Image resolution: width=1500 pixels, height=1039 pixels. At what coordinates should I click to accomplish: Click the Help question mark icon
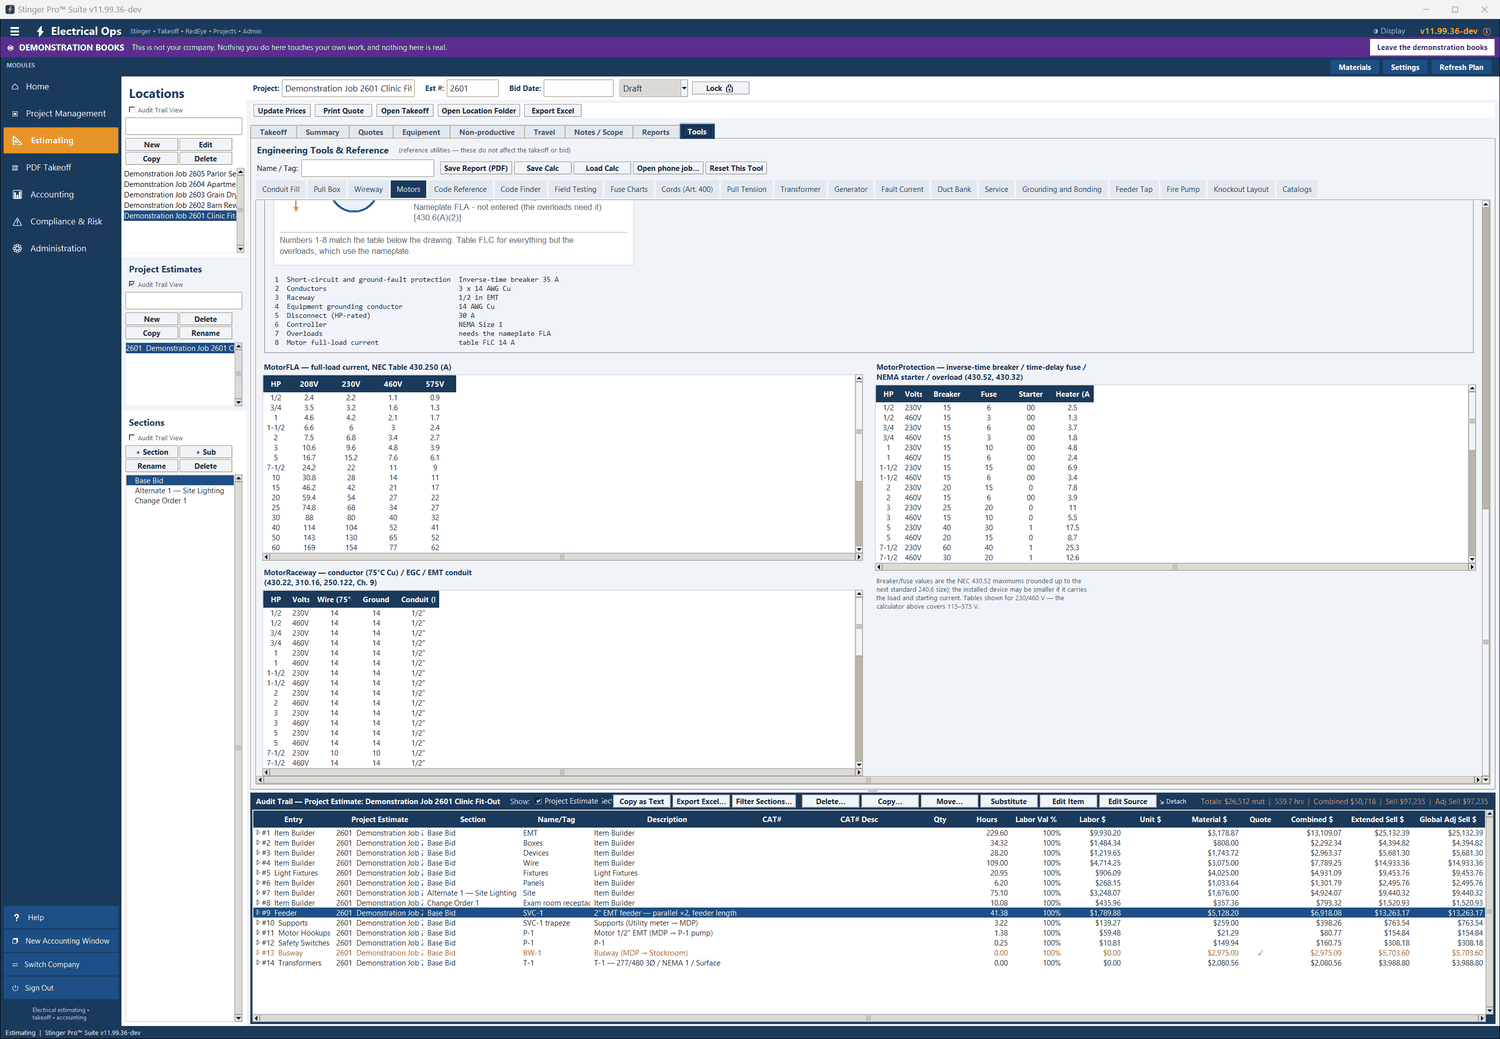point(15,918)
